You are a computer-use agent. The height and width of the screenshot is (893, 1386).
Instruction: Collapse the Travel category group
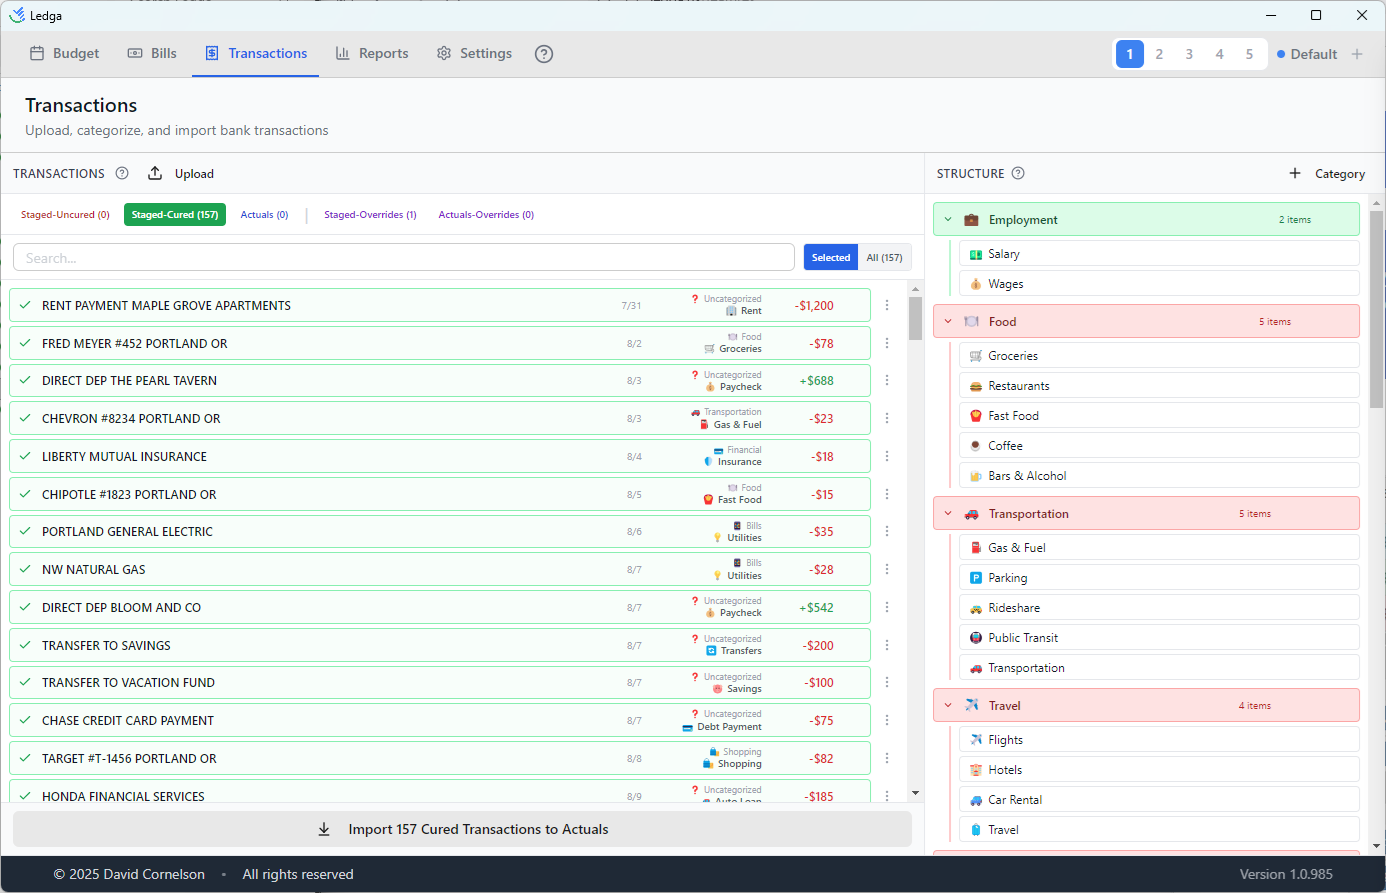coord(948,706)
